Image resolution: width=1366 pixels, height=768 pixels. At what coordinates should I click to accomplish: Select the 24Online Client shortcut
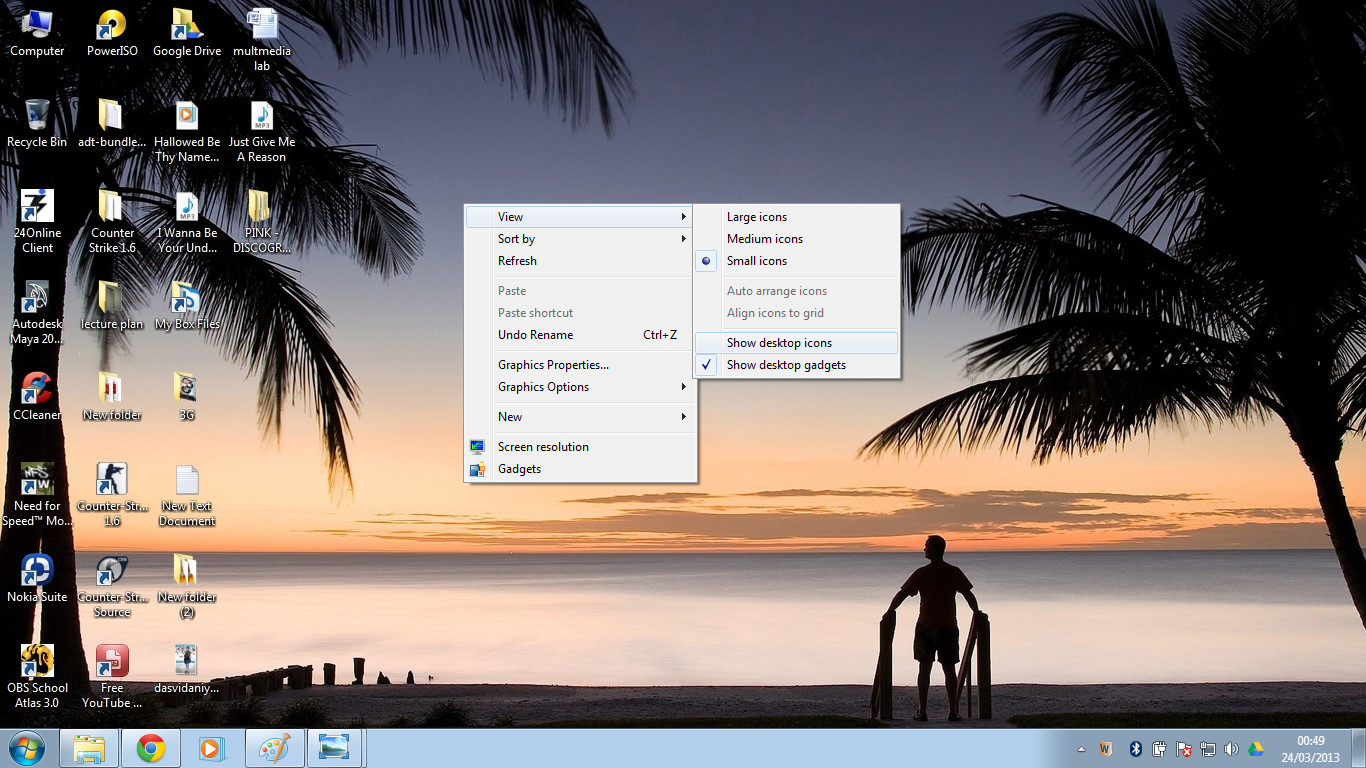(37, 222)
